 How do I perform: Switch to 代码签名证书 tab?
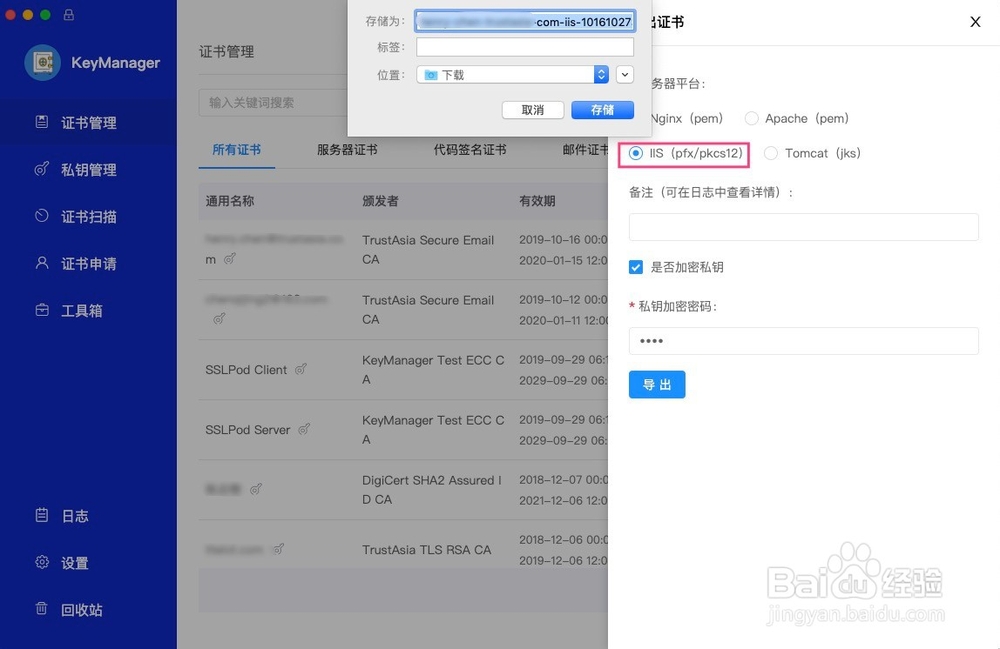[x=470, y=150]
